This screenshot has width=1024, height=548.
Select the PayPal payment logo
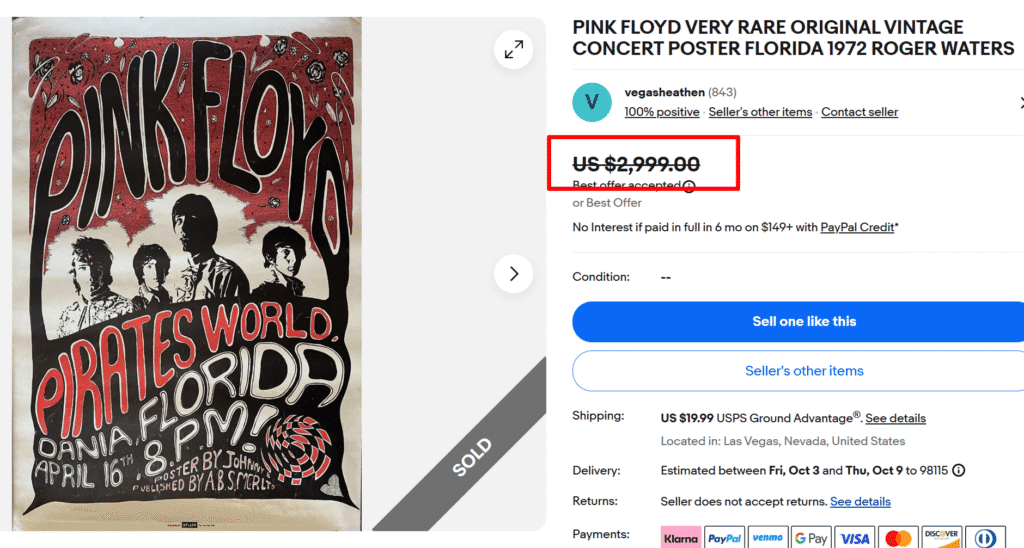coord(724,538)
